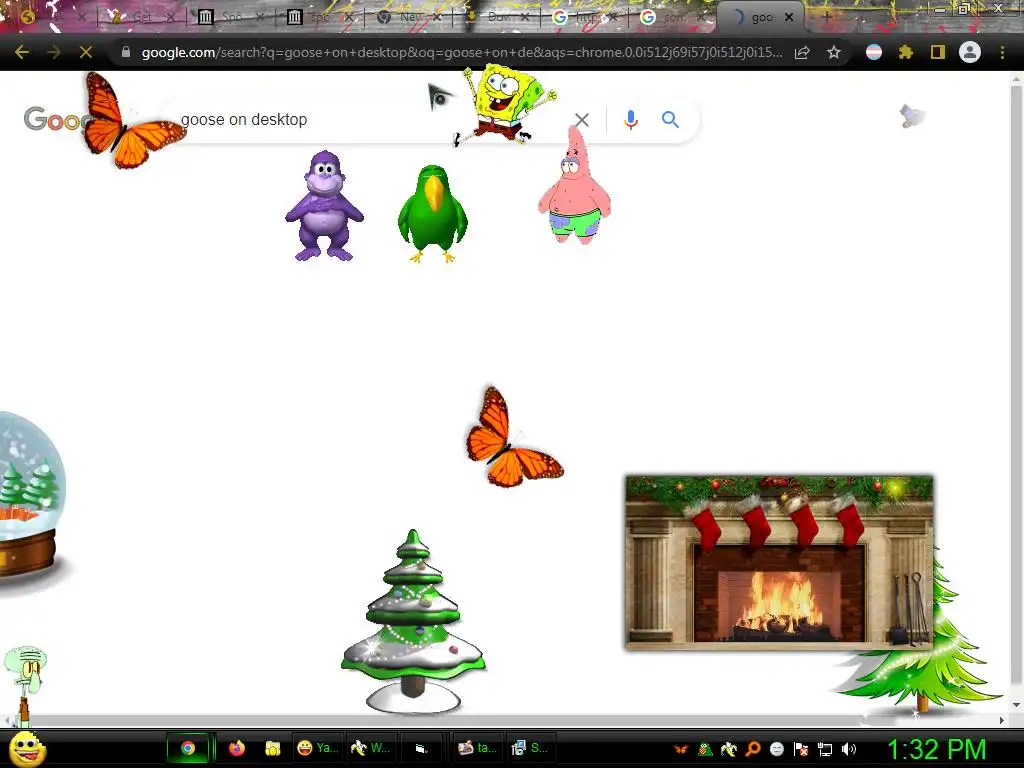1024x768 pixels.
Task: Click the butterfly icon in system tray
Action: click(x=681, y=750)
